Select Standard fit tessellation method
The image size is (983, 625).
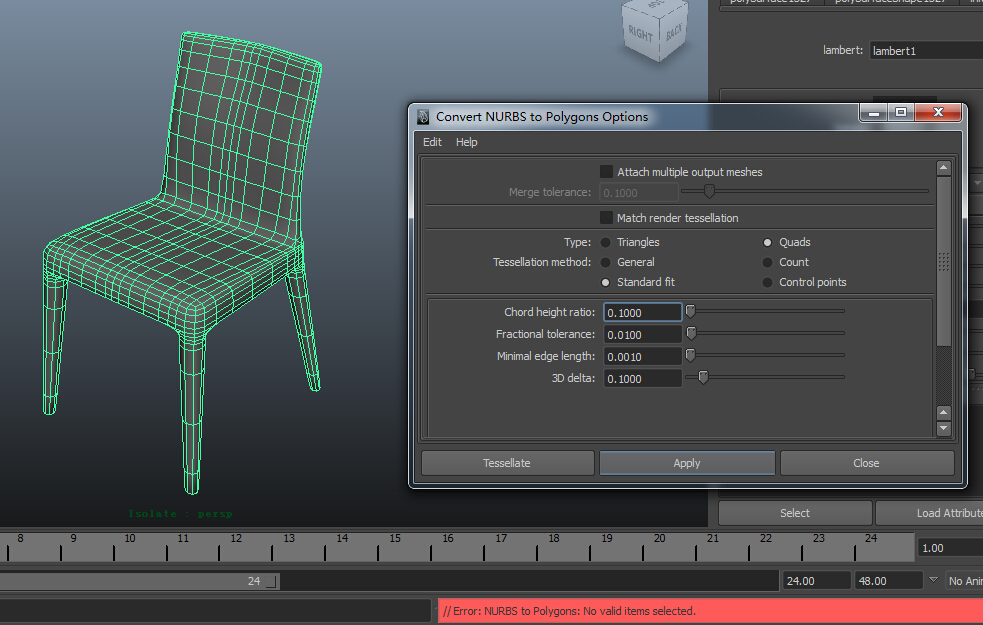tap(606, 283)
